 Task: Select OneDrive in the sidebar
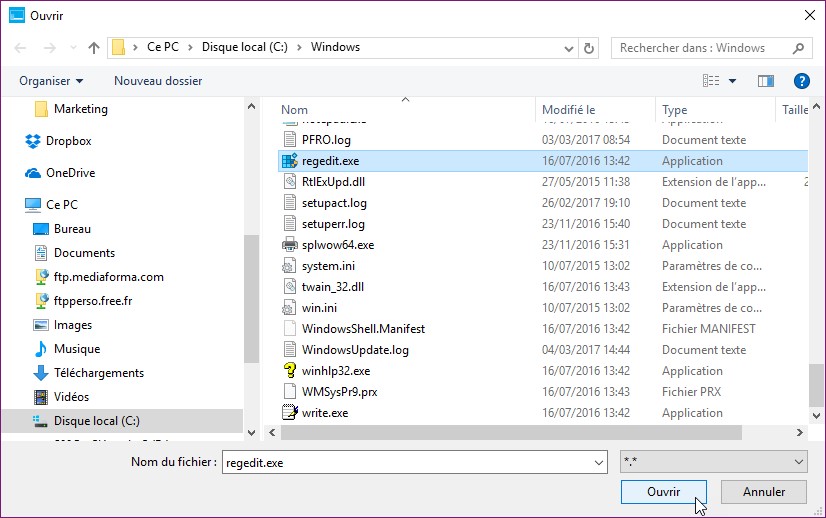tap(70, 173)
